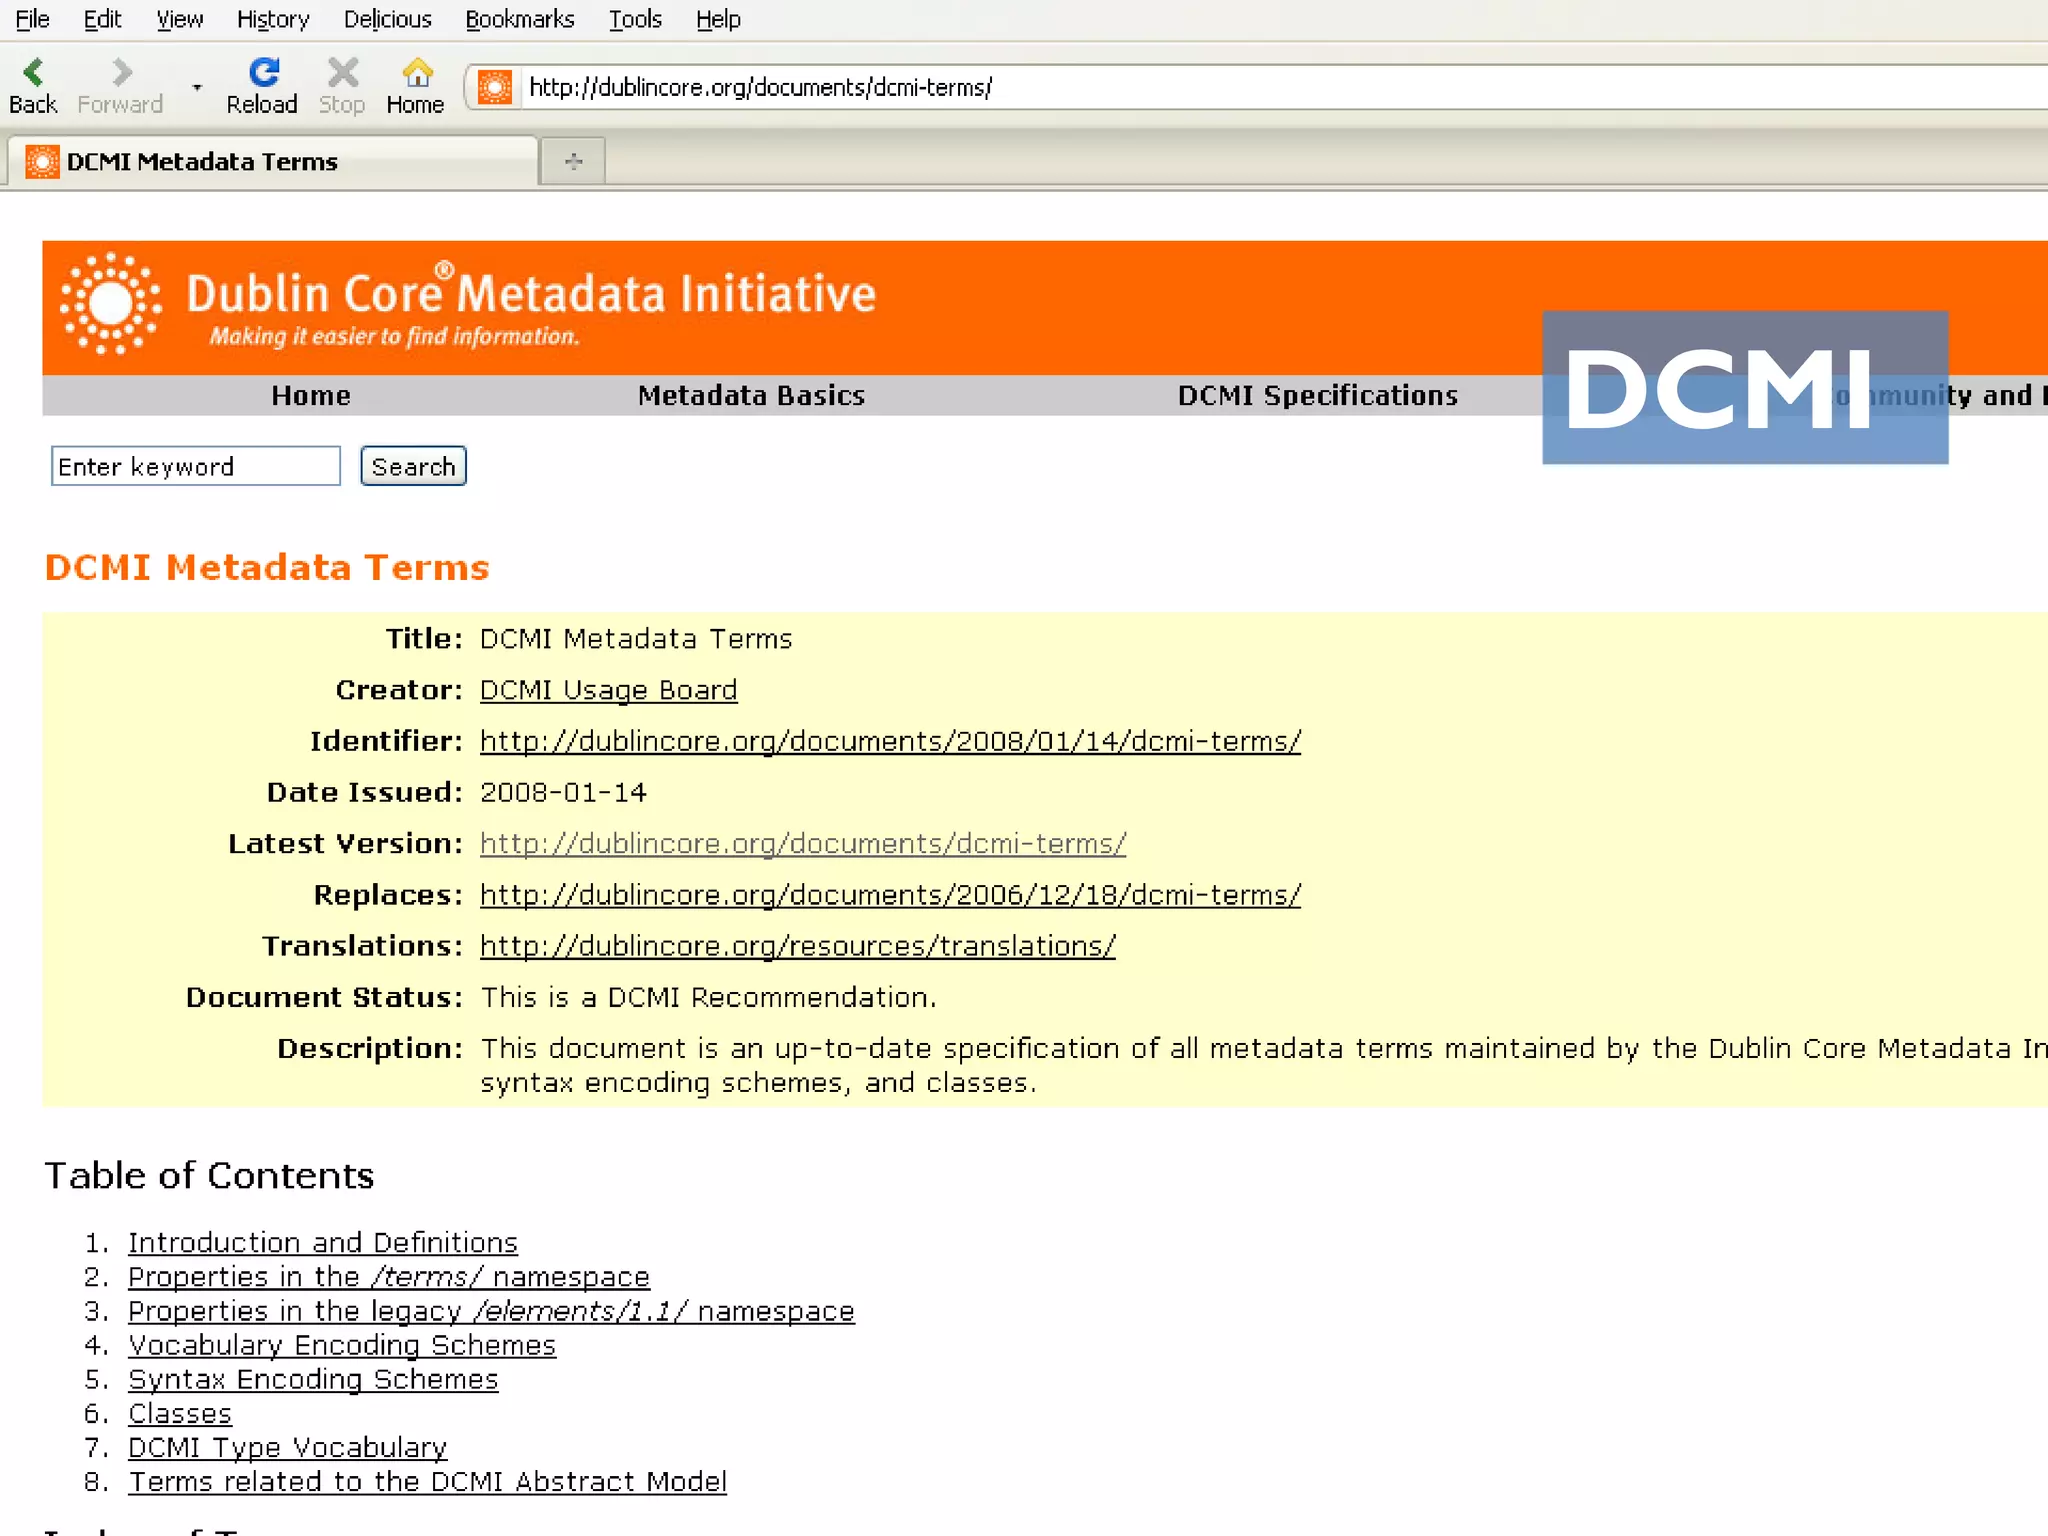Click the Reload icon

point(263,72)
